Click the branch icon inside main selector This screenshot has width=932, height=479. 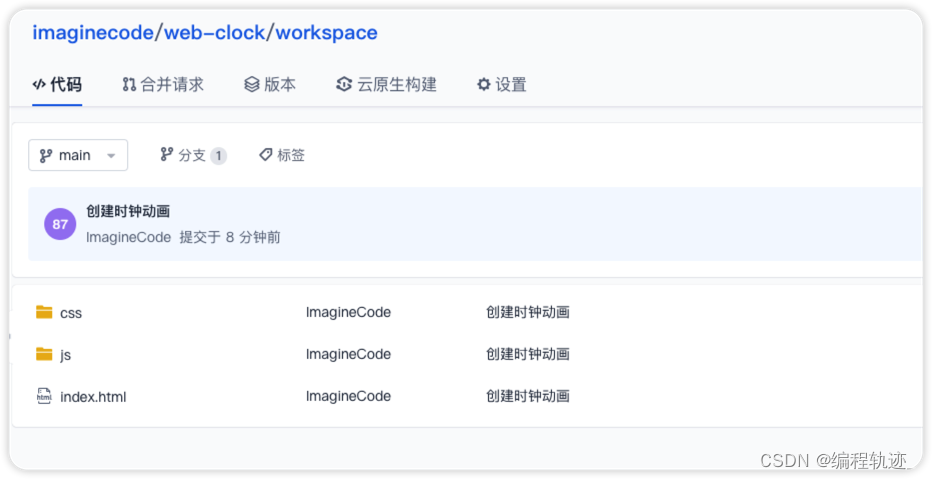46,156
